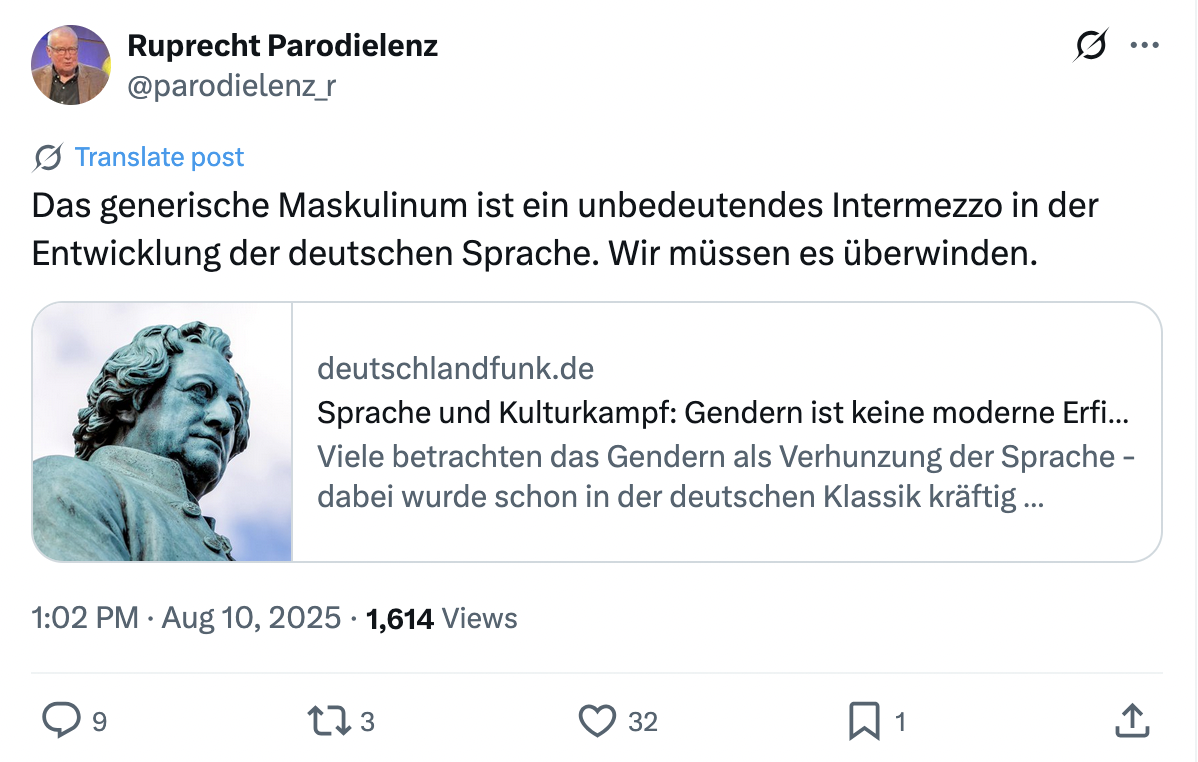Click the reply speech bubble icon
The image size is (1198, 762).
tap(62, 720)
